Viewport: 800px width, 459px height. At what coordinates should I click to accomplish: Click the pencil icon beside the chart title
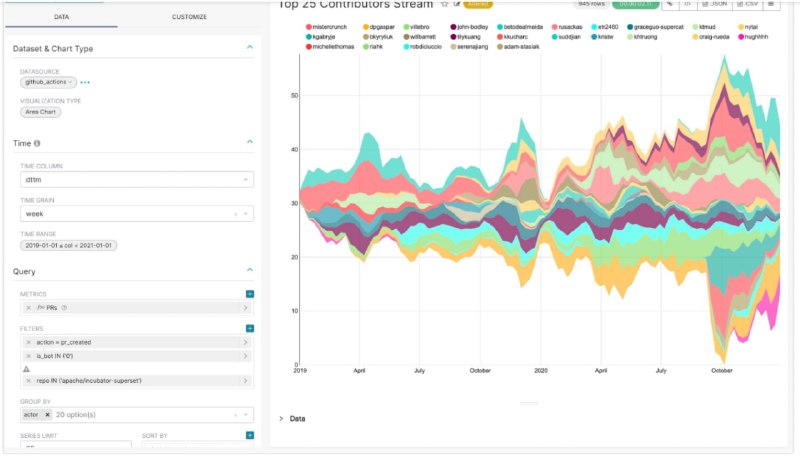[457, 4]
